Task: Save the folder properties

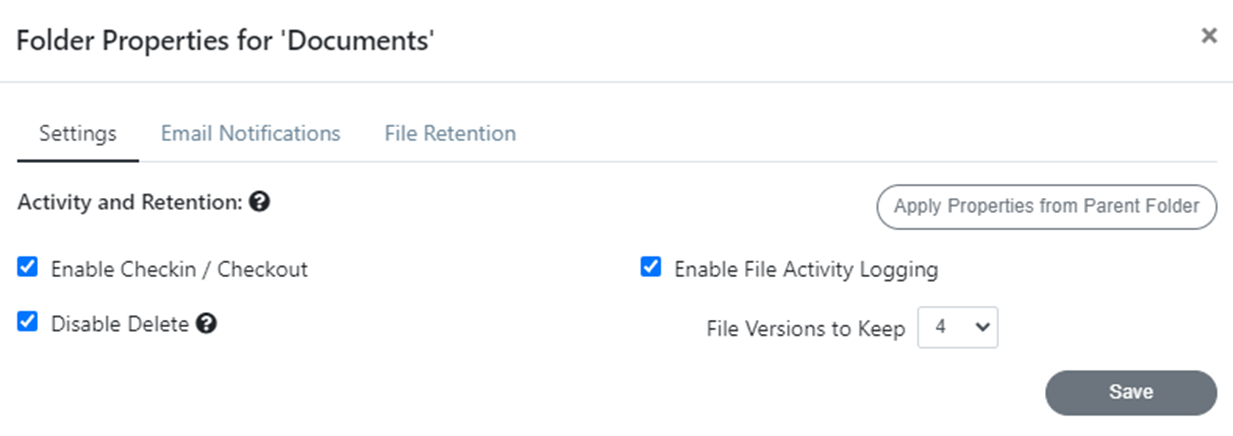Action: click(1131, 392)
